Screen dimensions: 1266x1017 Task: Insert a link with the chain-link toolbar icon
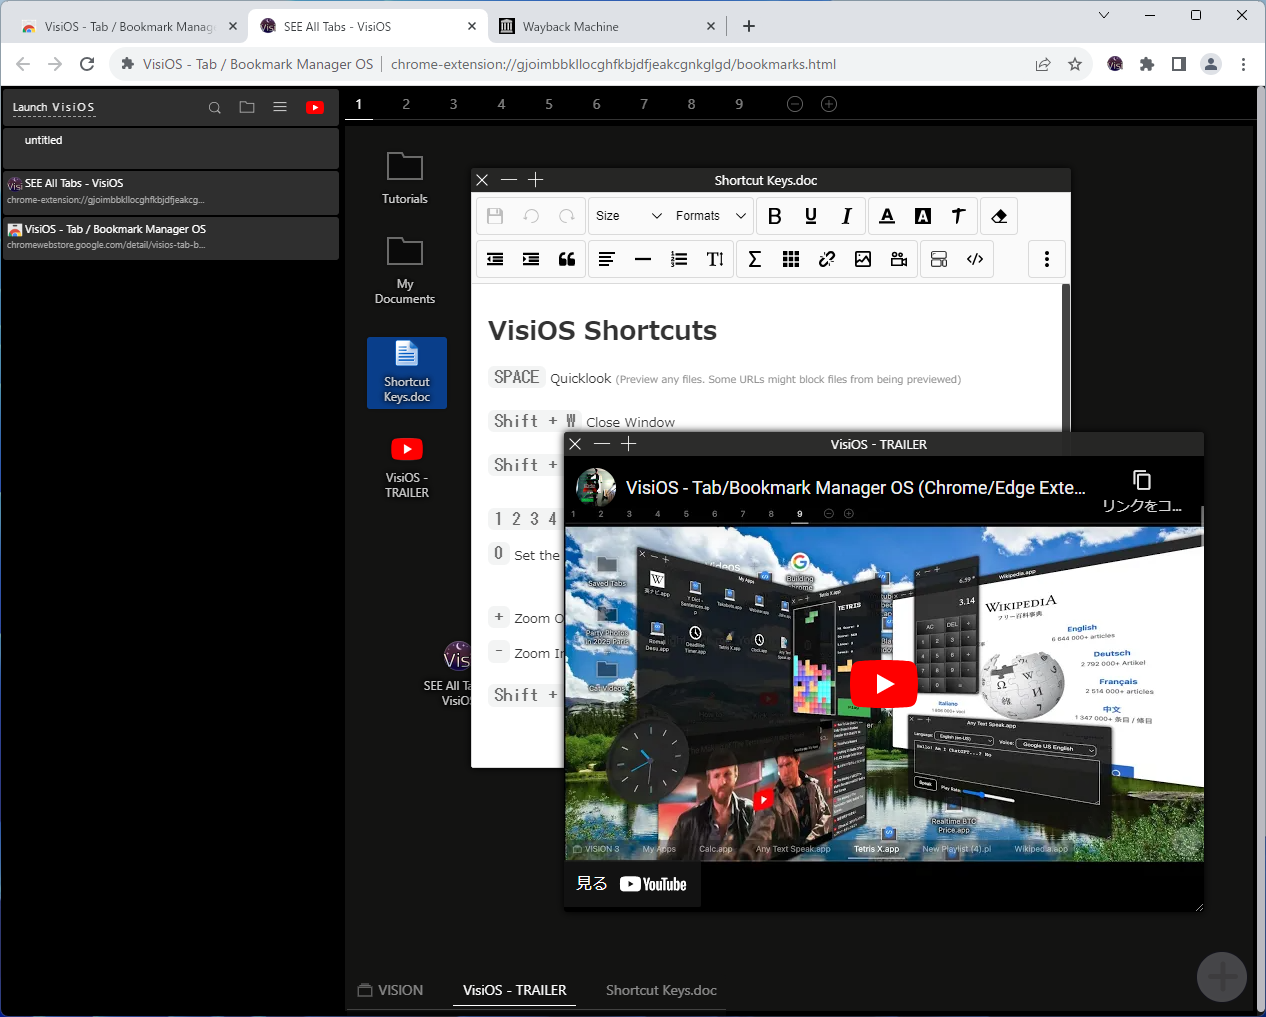click(827, 259)
